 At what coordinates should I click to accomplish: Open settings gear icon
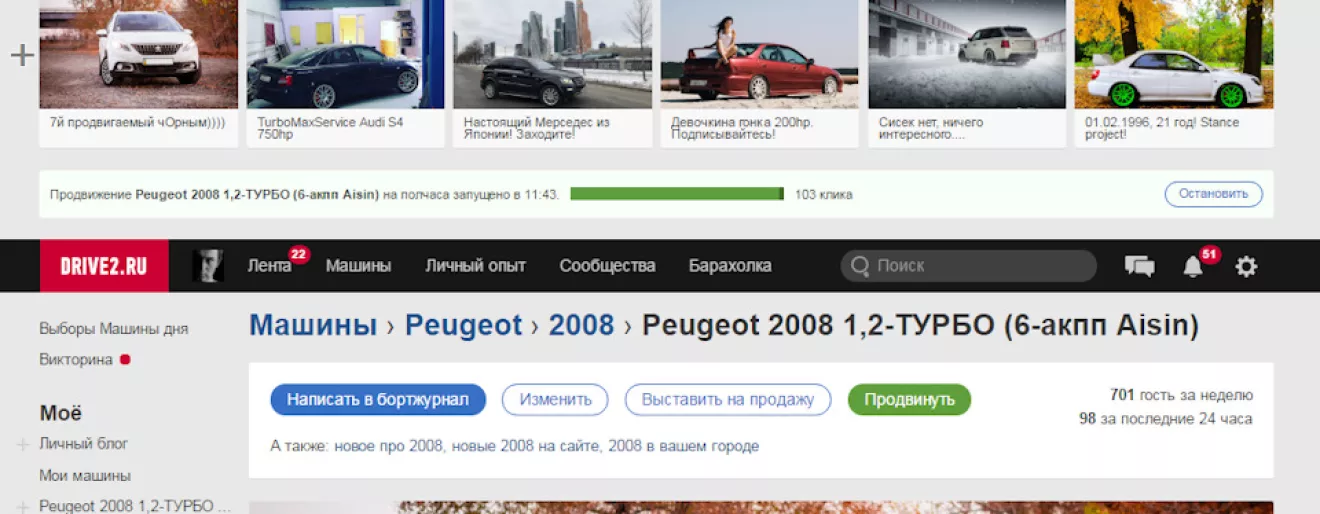(x=1246, y=266)
